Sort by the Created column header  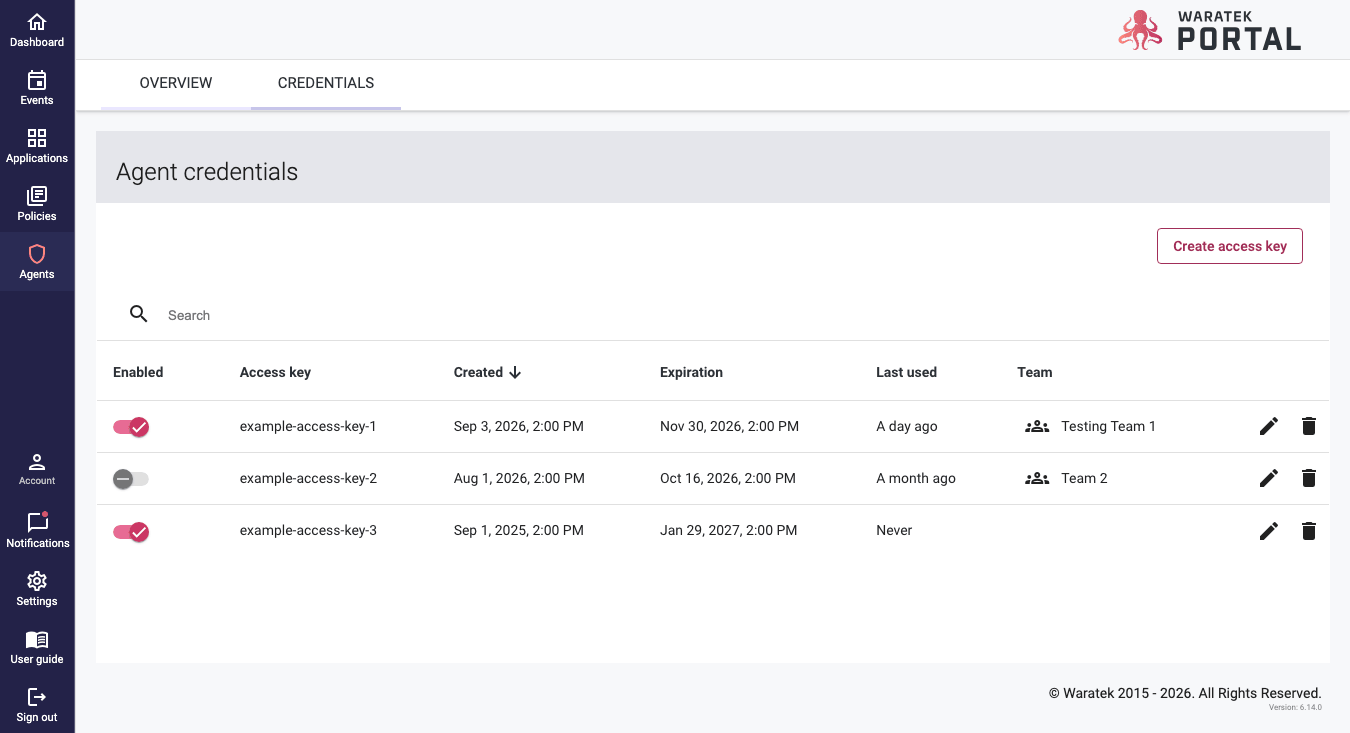coord(488,372)
